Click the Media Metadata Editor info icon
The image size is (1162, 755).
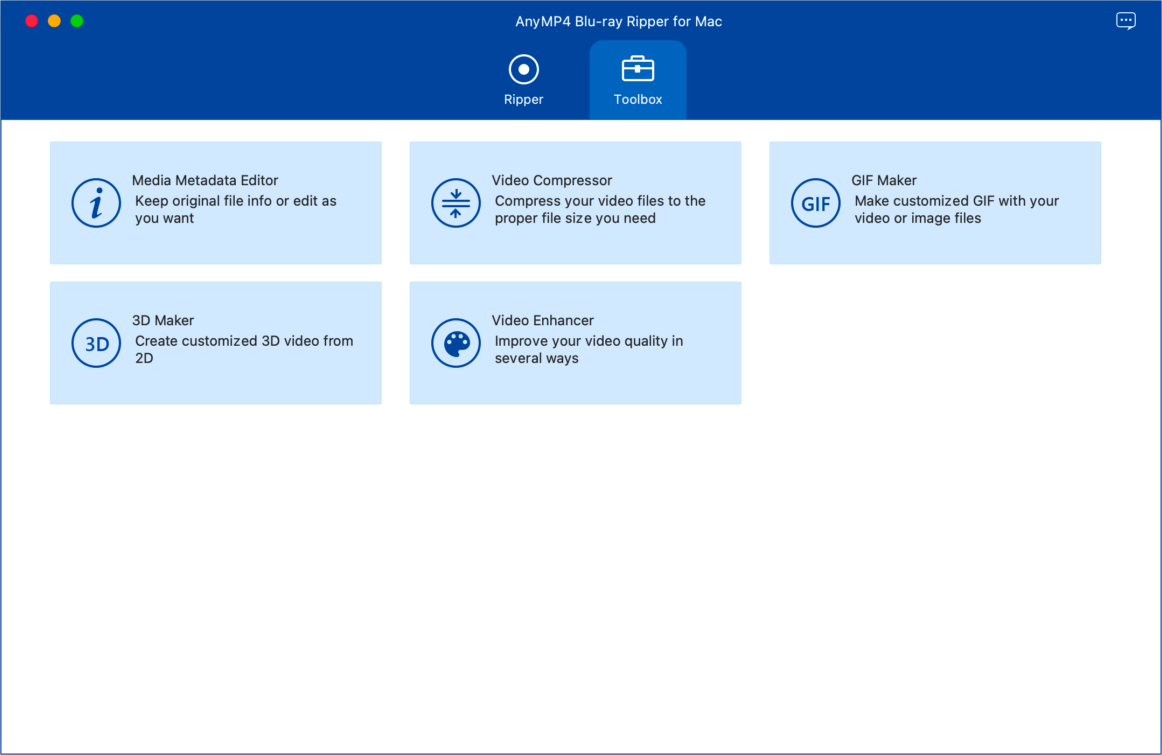point(96,203)
